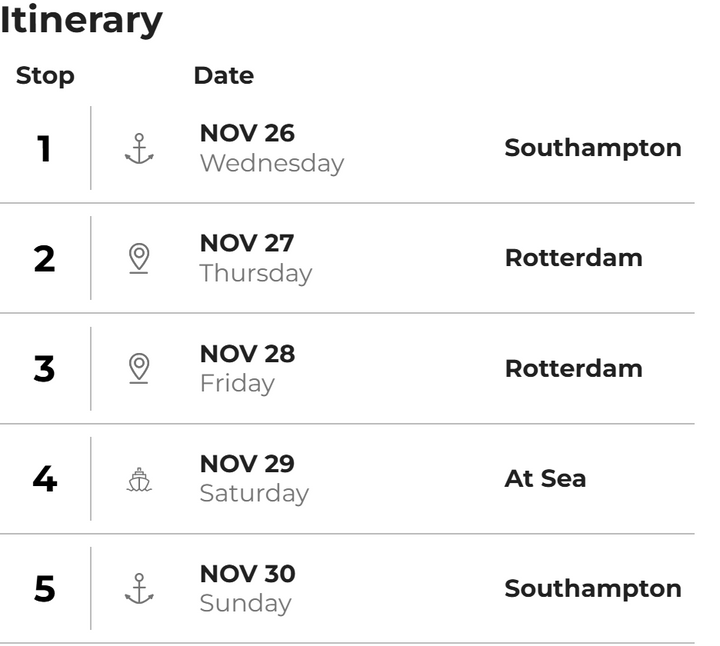Open the Southampton port on Nov 30
Viewport: 720px width, 646px height.
tap(593, 589)
